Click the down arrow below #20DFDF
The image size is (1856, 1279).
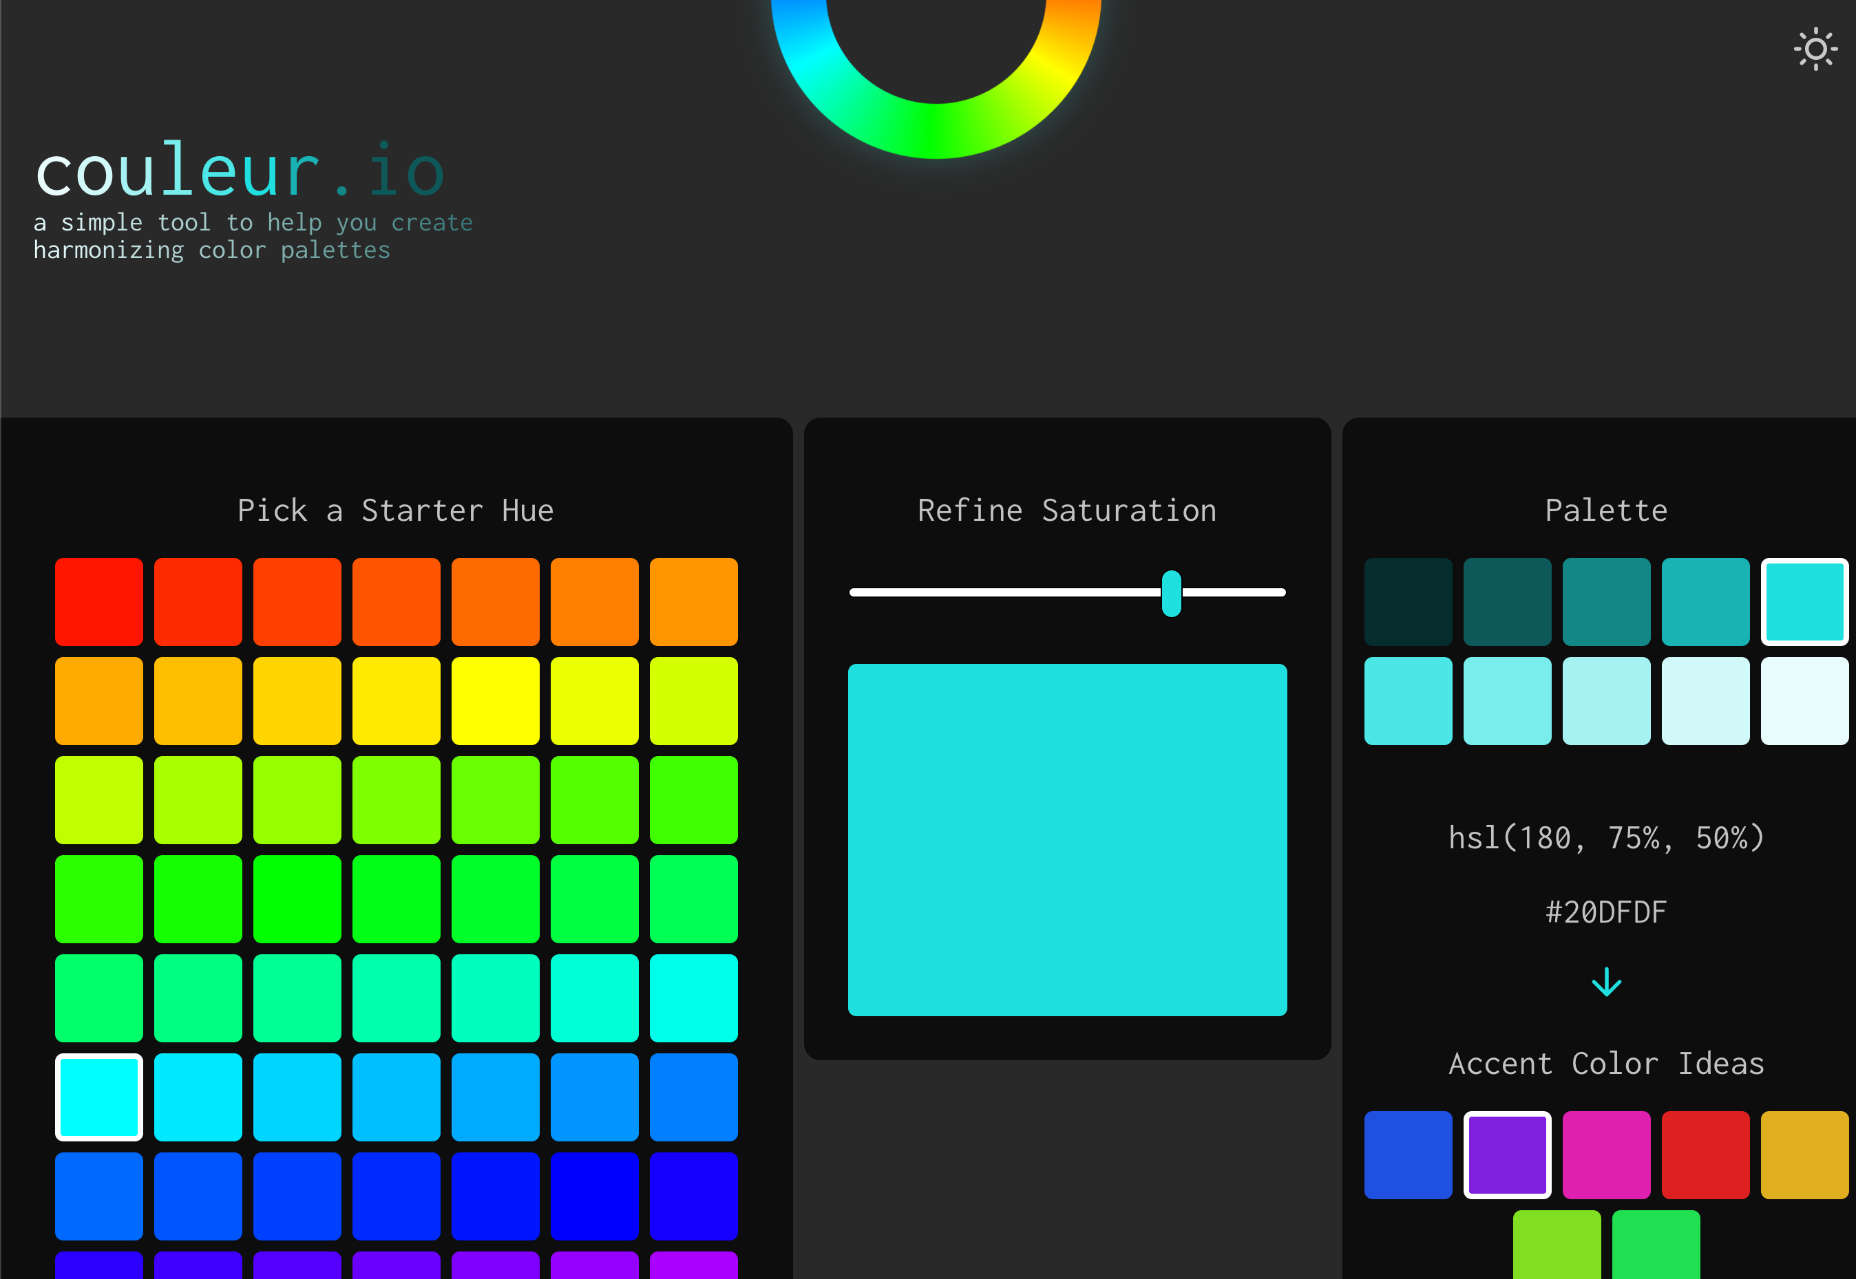(1606, 982)
